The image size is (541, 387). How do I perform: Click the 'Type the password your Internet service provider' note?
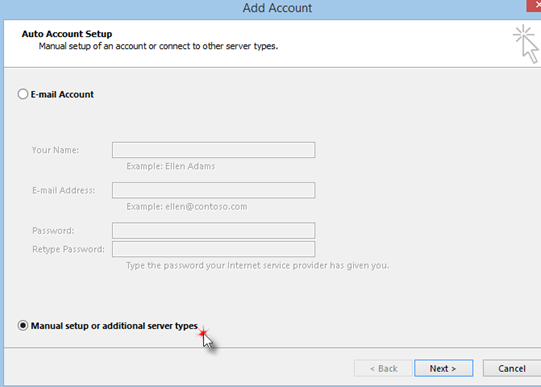click(258, 266)
